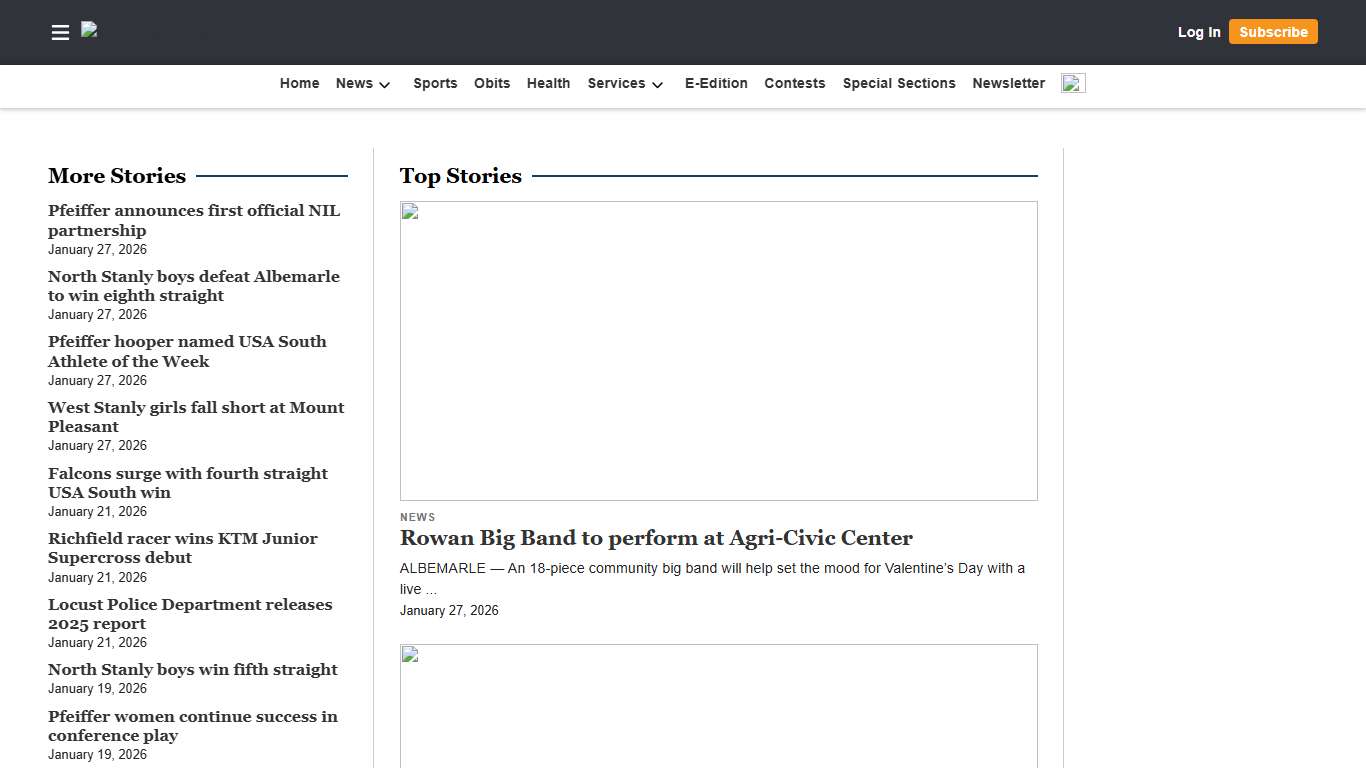Open the second top story image

click(x=718, y=705)
